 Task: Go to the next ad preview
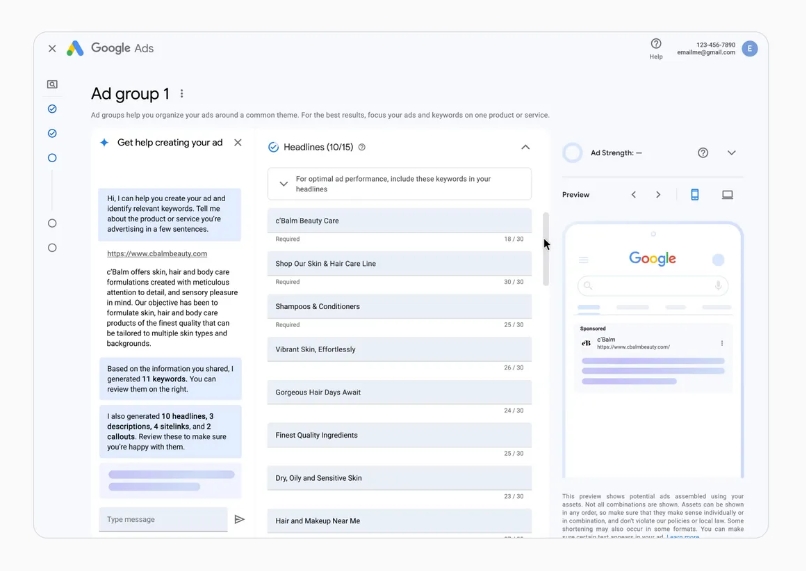click(658, 195)
